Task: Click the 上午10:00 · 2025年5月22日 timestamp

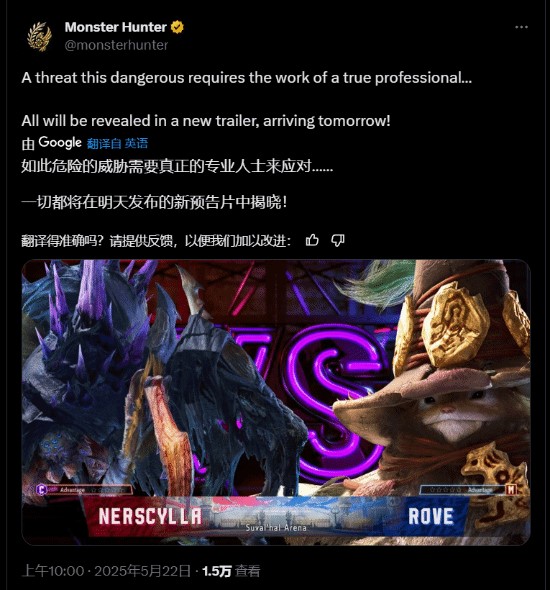Action: [x=106, y=571]
